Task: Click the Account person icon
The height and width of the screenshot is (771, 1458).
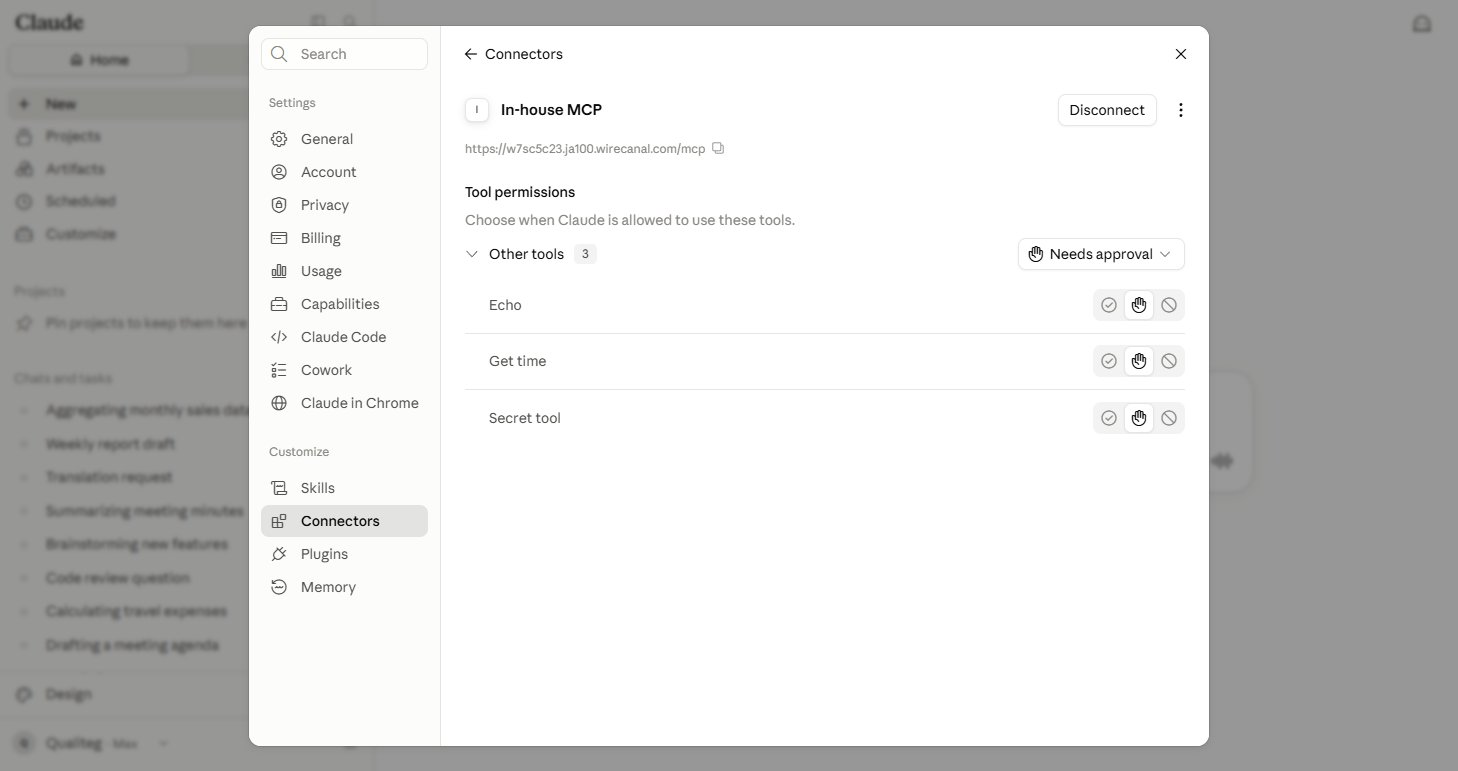Action: [279, 172]
